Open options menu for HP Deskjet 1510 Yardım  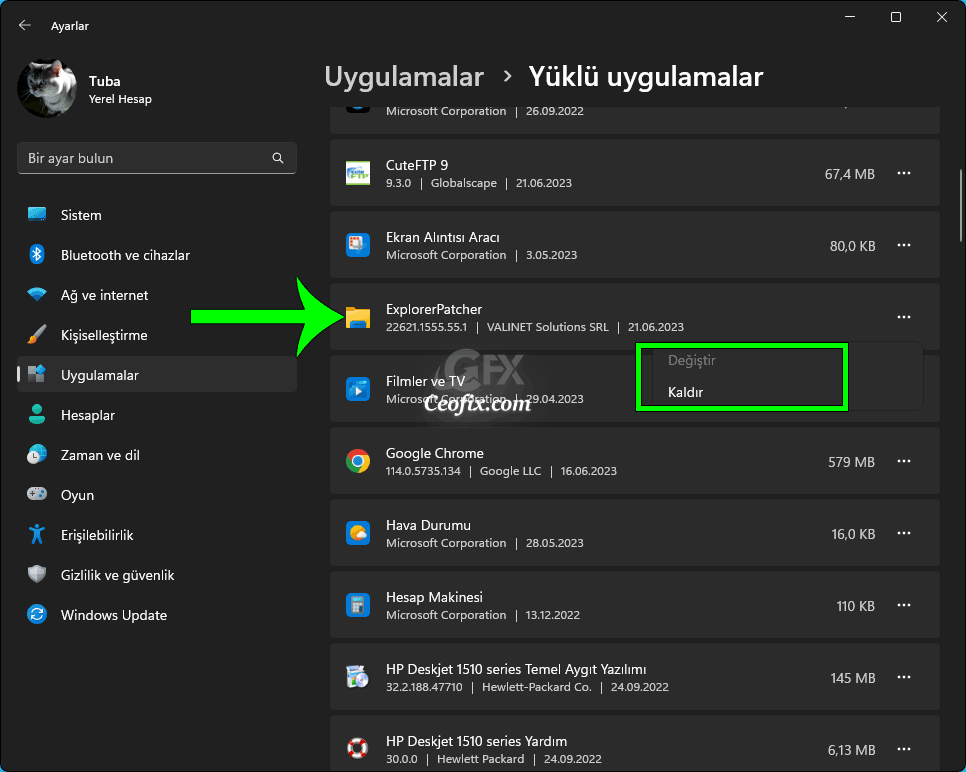pos(903,749)
